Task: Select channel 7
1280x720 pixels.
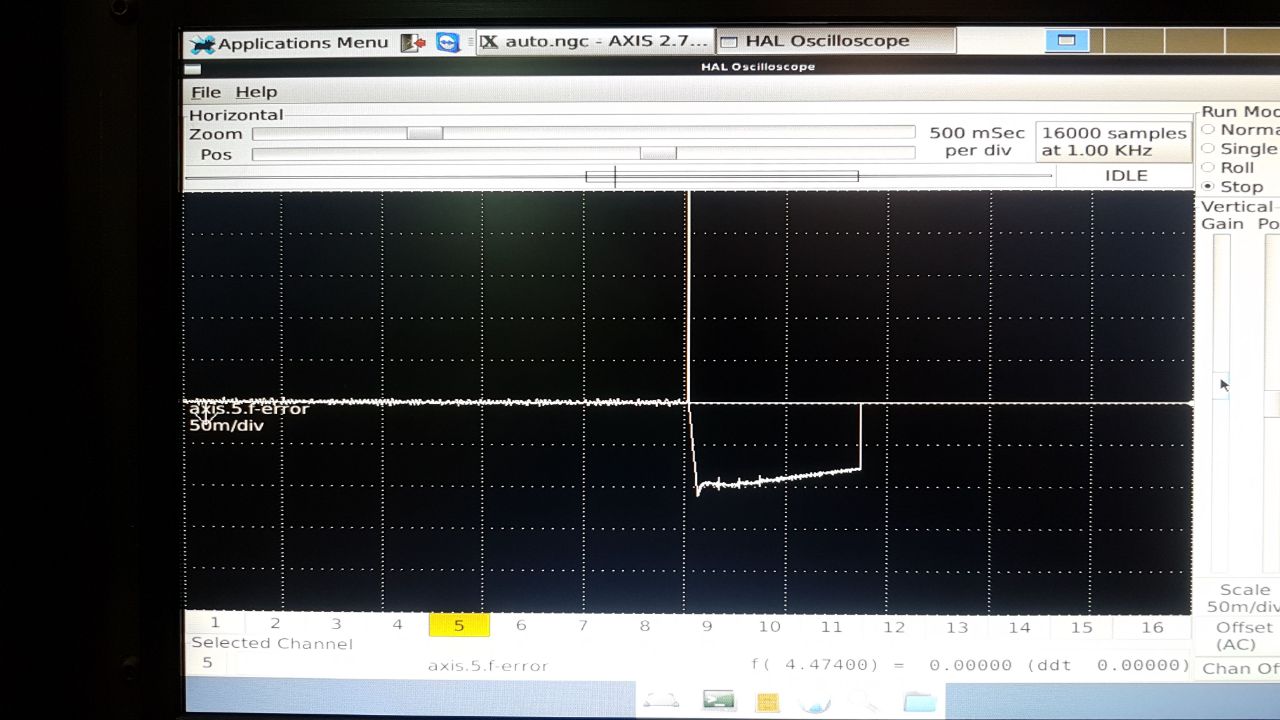Action: click(583, 625)
